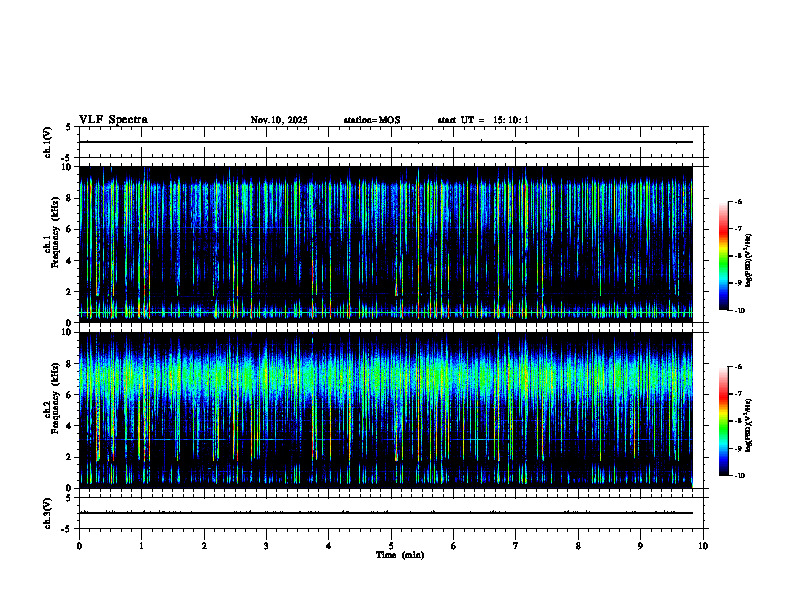This screenshot has width=792, height=612.
Task: Click time axis tick label "8"
Action: tap(578, 546)
